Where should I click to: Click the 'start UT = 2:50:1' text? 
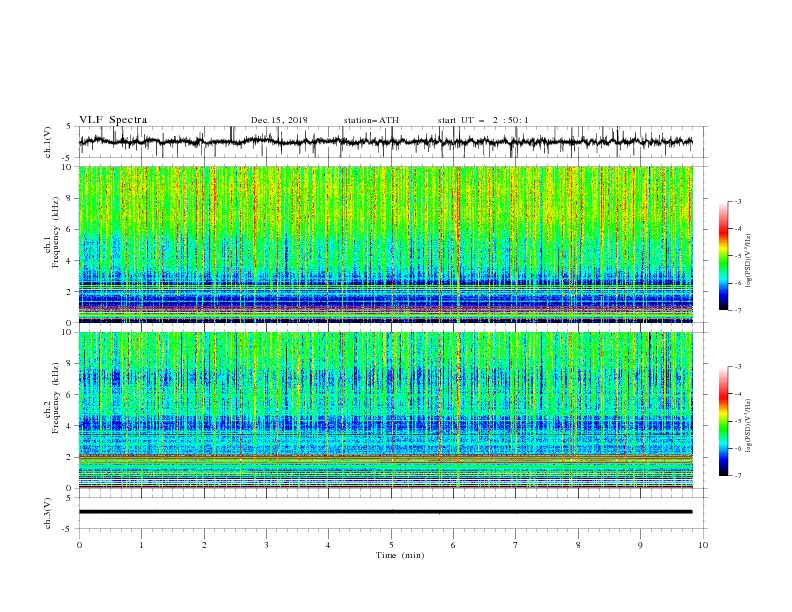(x=482, y=120)
